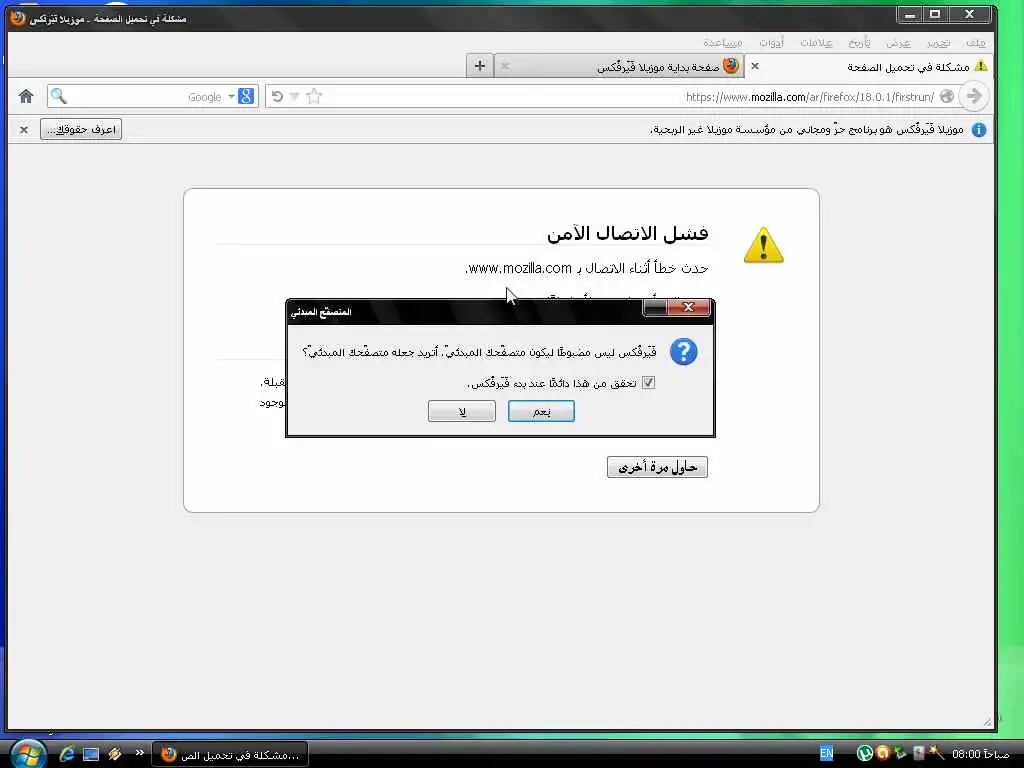The width and height of the screenshot is (1024, 768).
Task: Open the تحرير menu
Action: click(938, 42)
